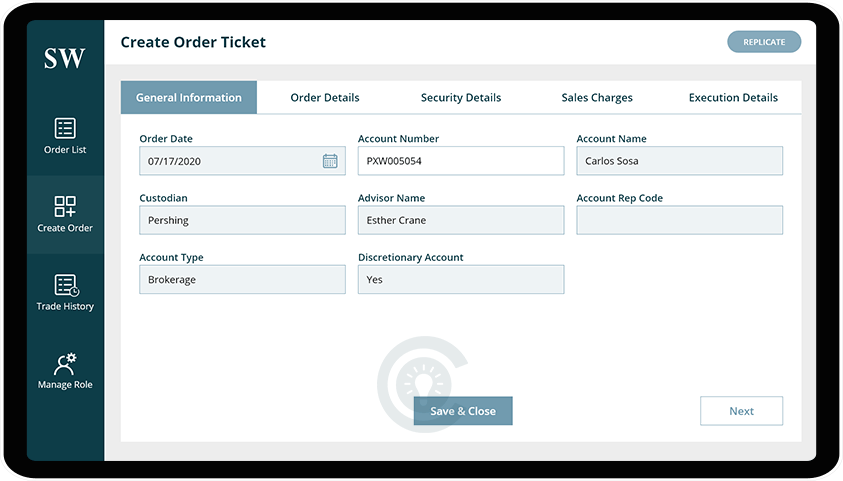This screenshot has width=843, height=481.
Task: Click the Save & Close button
Action: click(463, 411)
